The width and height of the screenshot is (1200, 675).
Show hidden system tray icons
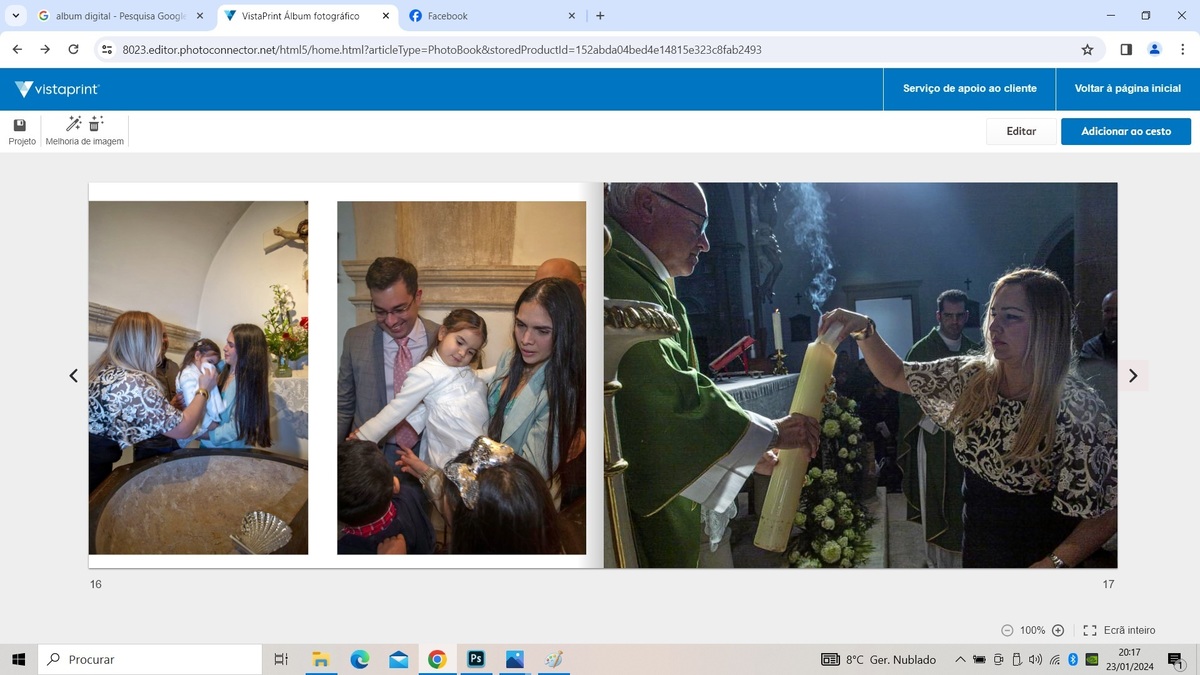[x=960, y=660]
